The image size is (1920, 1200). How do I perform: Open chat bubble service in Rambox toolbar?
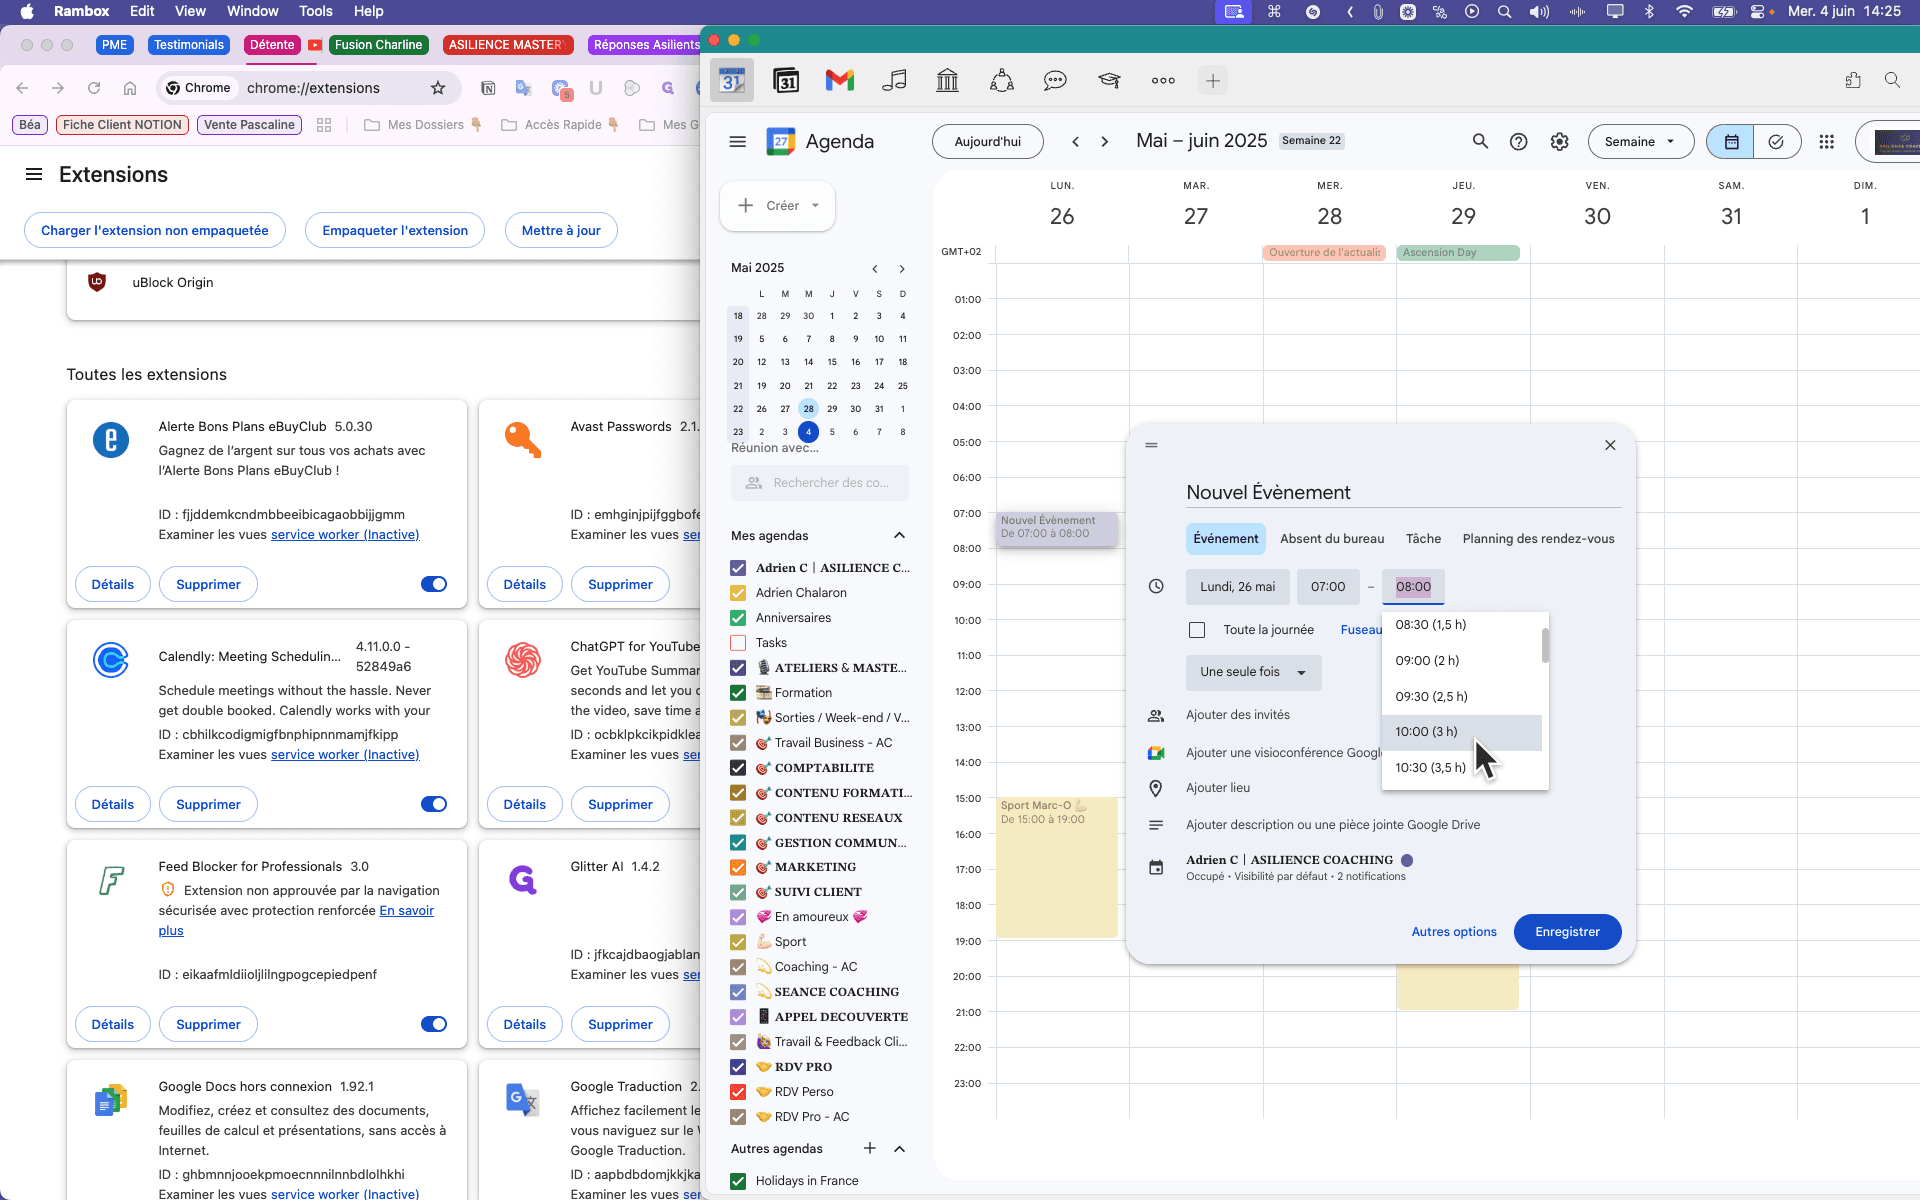click(1055, 81)
